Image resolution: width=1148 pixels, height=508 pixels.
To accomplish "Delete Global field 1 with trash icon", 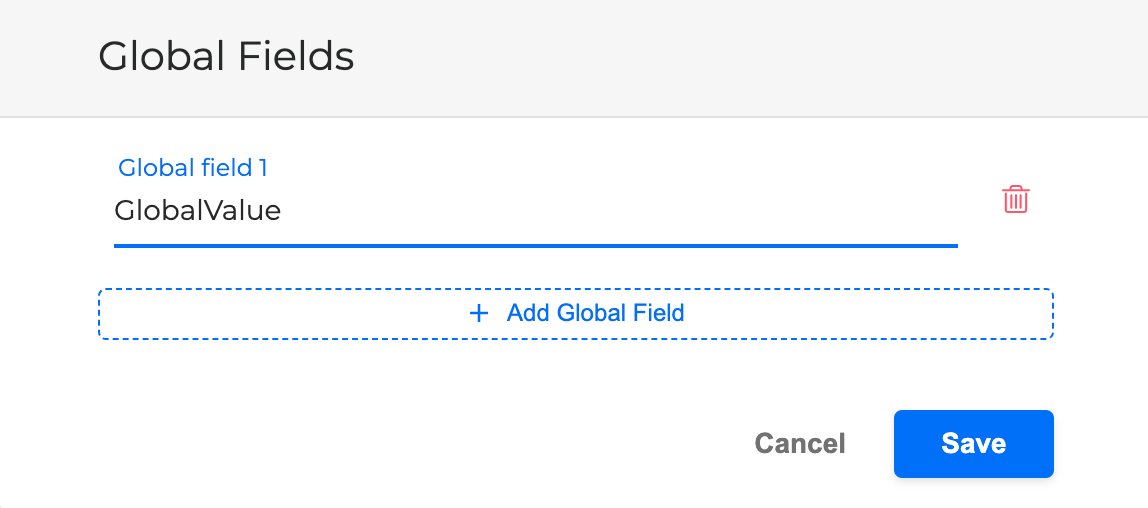I will click(x=1015, y=200).
